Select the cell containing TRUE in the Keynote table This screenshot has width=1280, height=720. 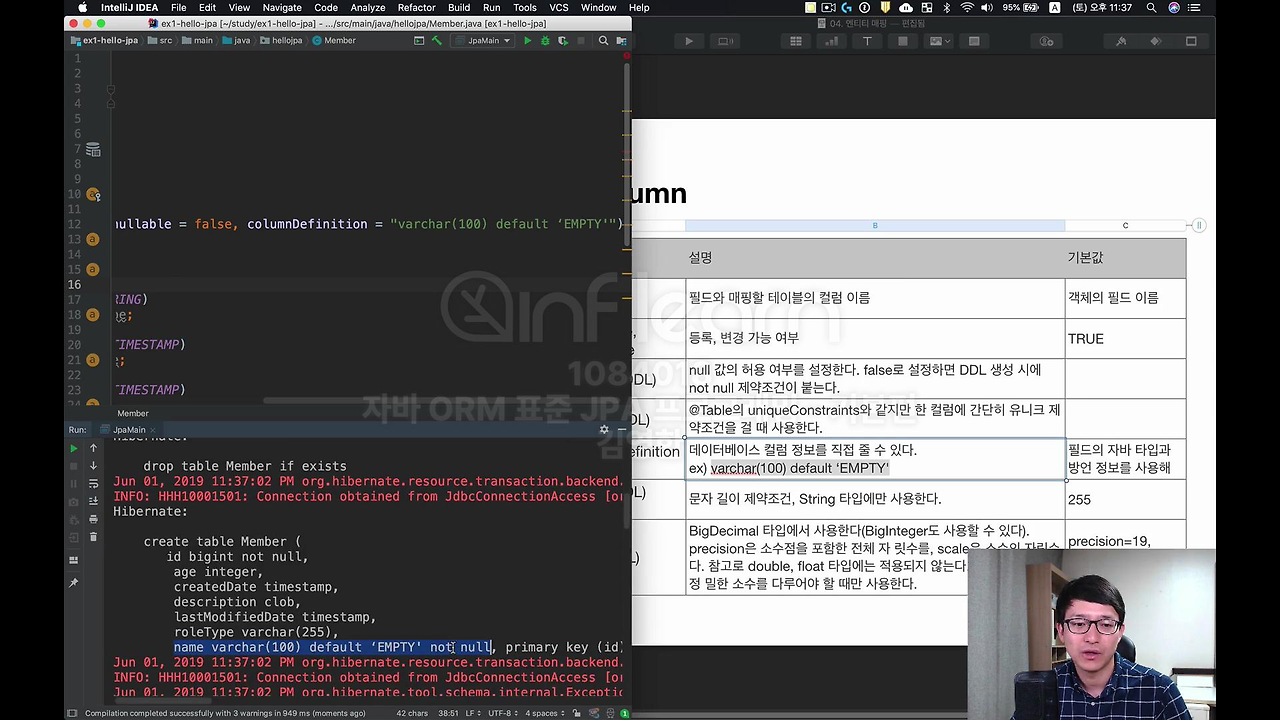1125,339
